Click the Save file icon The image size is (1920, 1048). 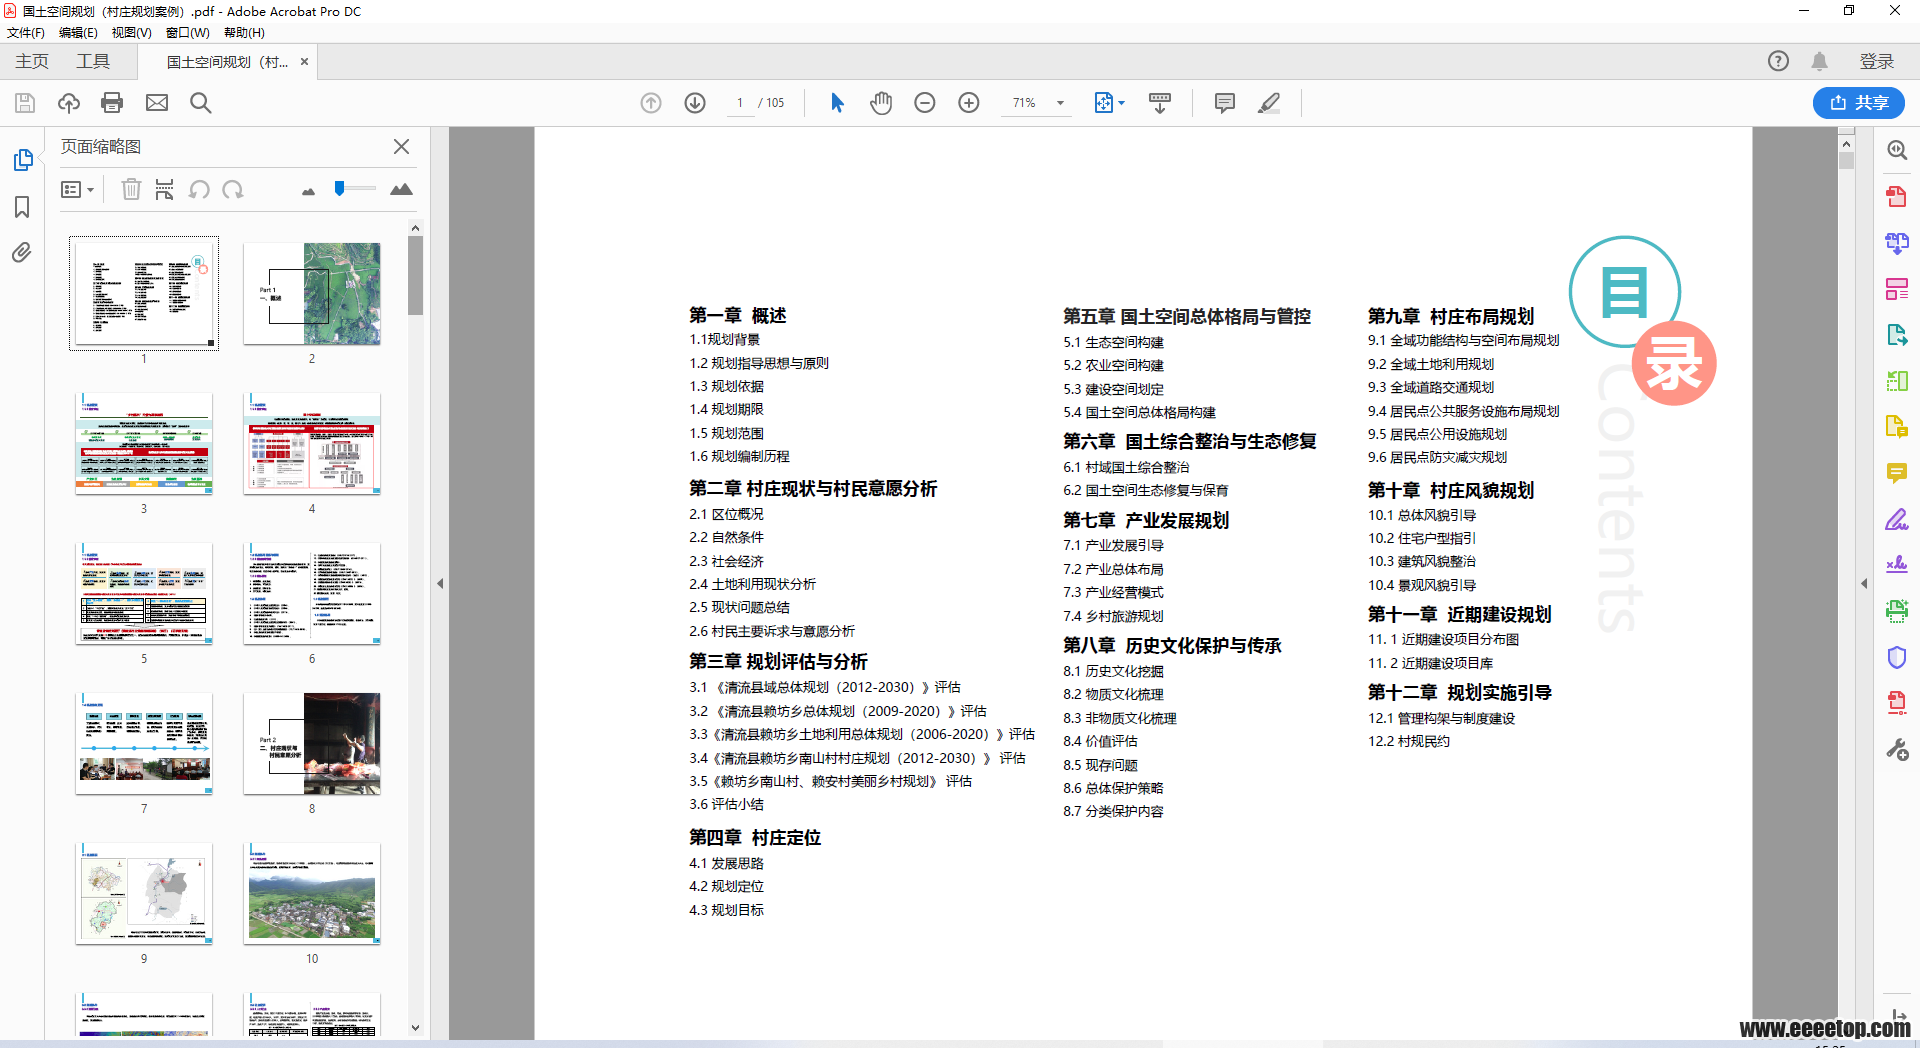pos(25,103)
